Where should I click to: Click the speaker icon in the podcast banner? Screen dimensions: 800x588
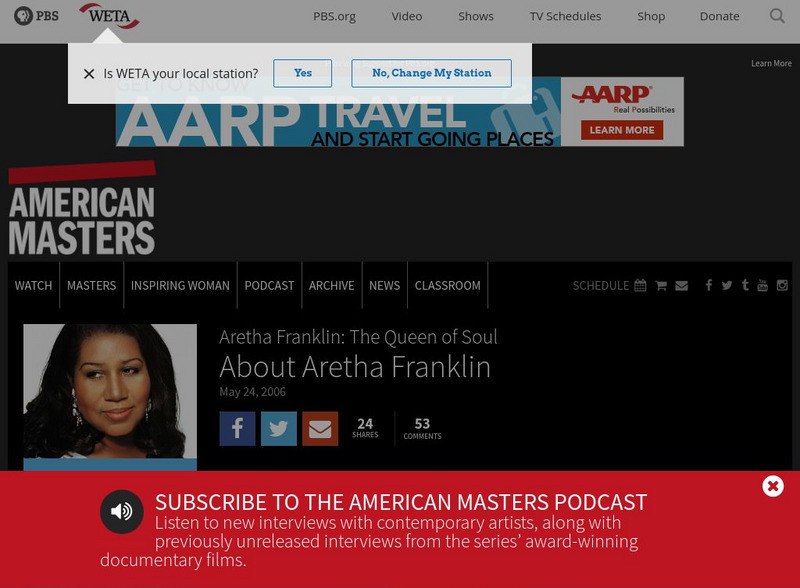click(x=121, y=511)
